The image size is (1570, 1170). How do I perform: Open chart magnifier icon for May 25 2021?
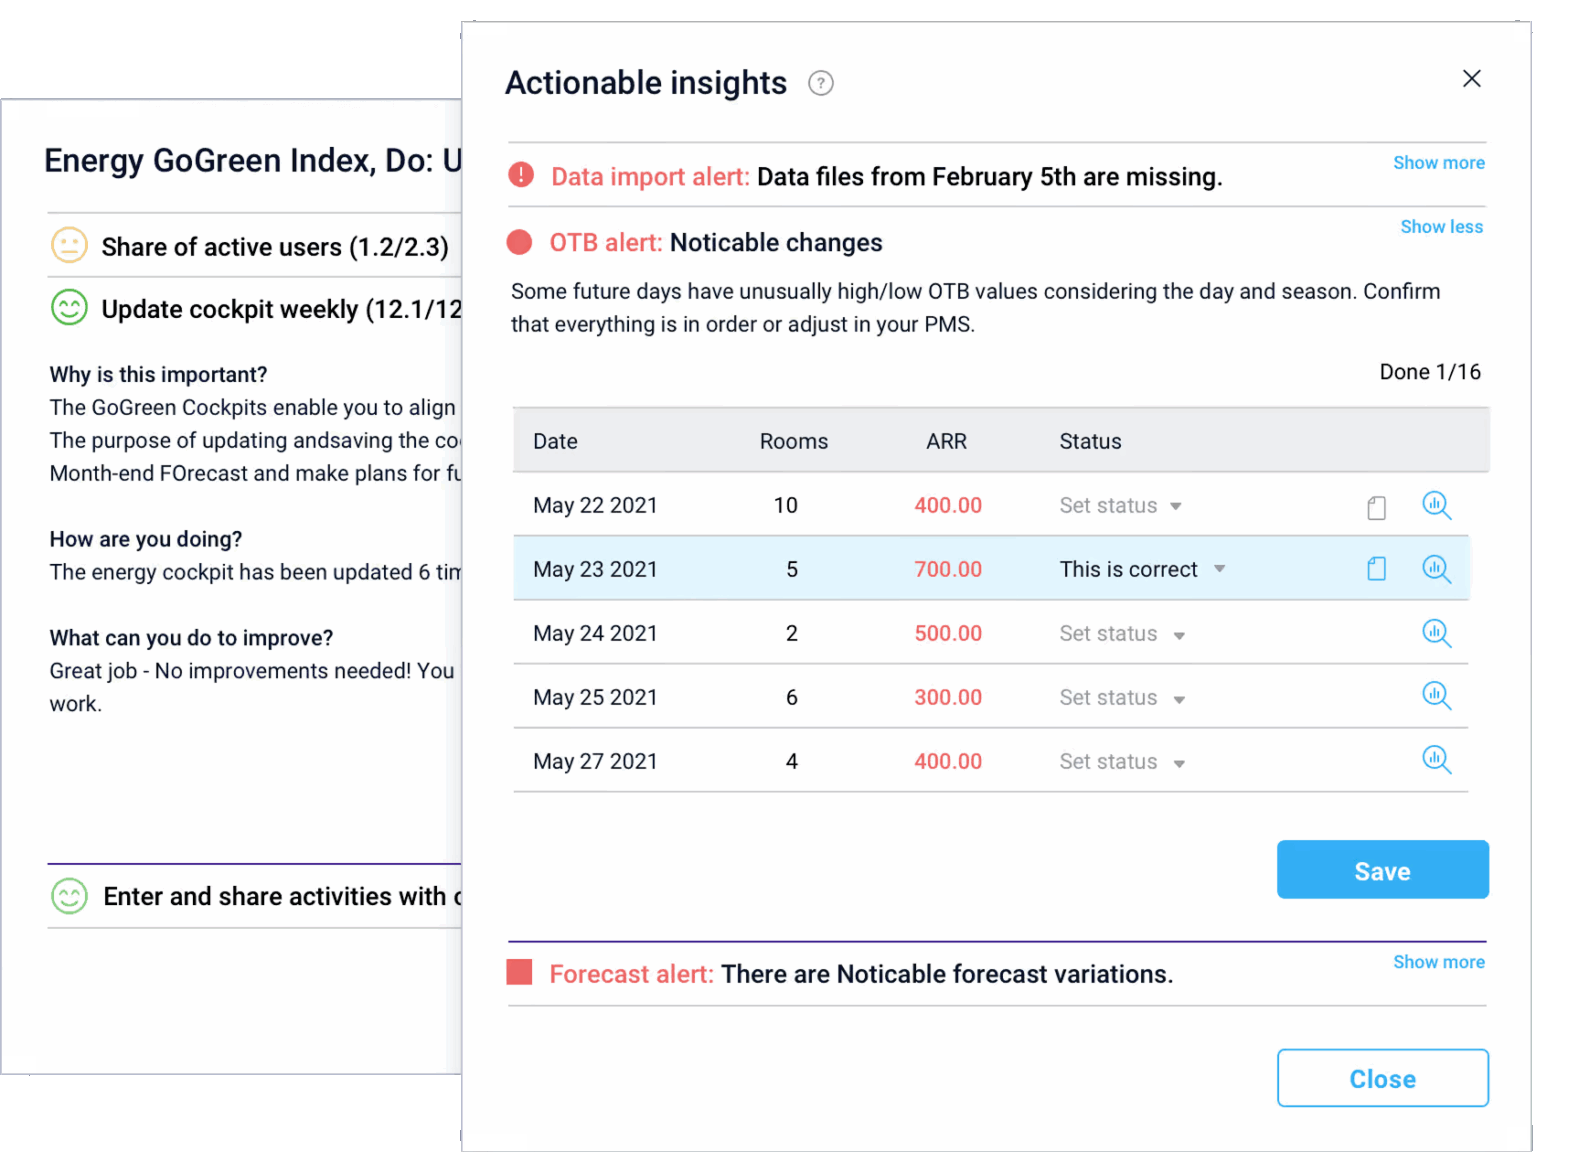click(1436, 696)
